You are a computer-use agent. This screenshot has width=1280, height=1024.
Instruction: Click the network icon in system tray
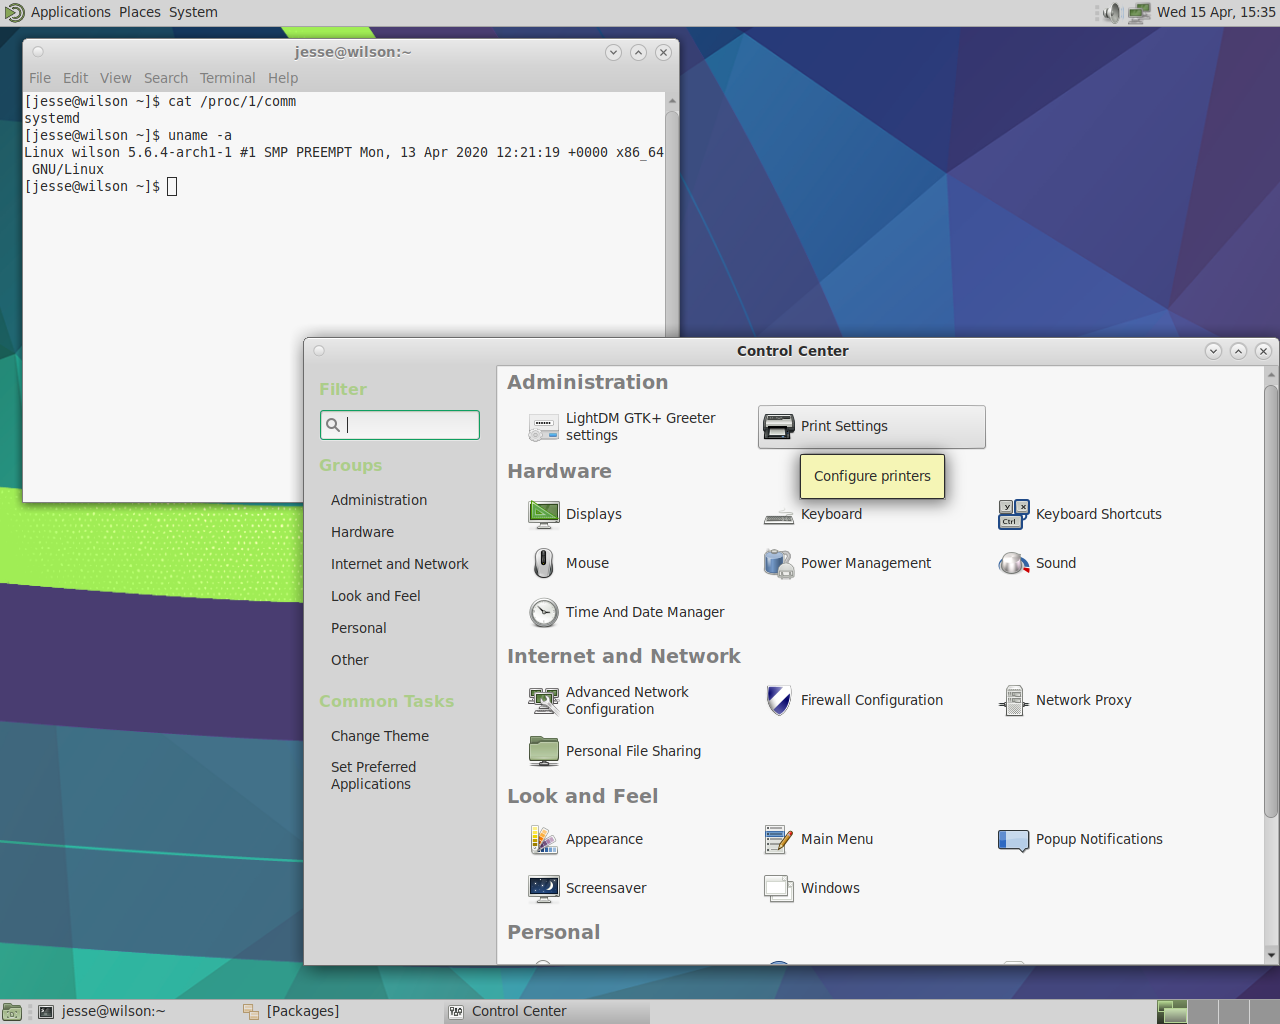tap(1139, 13)
